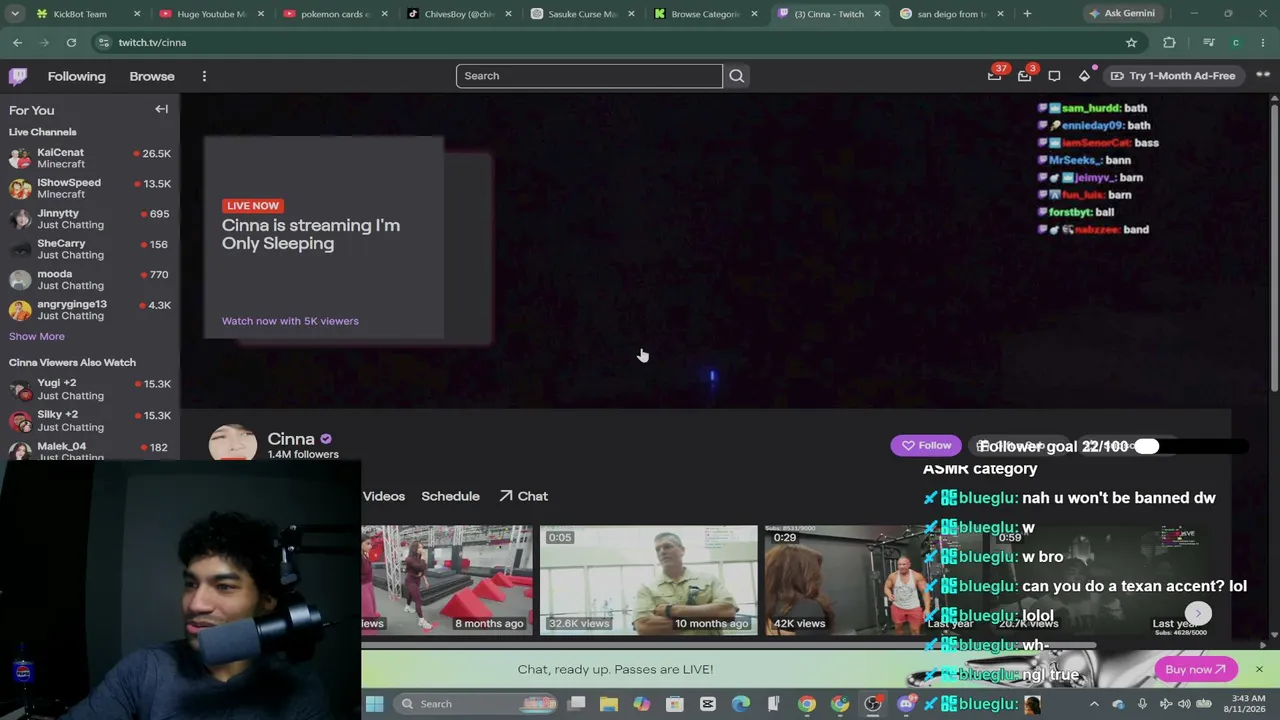
Task: Dismiss the passes banner
Action: pyautogui.click(x=1259, y=669)
